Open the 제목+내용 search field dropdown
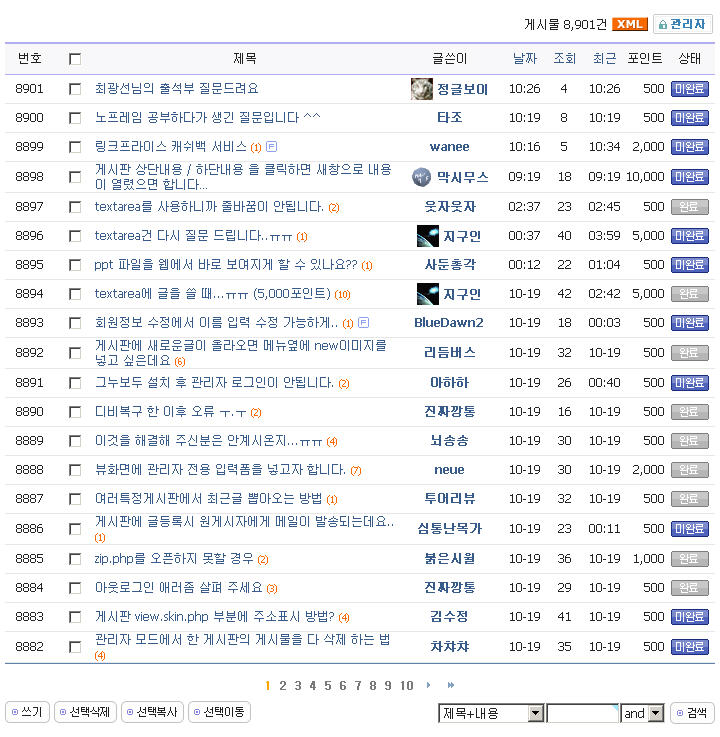The image size is (720, 737). (x=535, y=713)
